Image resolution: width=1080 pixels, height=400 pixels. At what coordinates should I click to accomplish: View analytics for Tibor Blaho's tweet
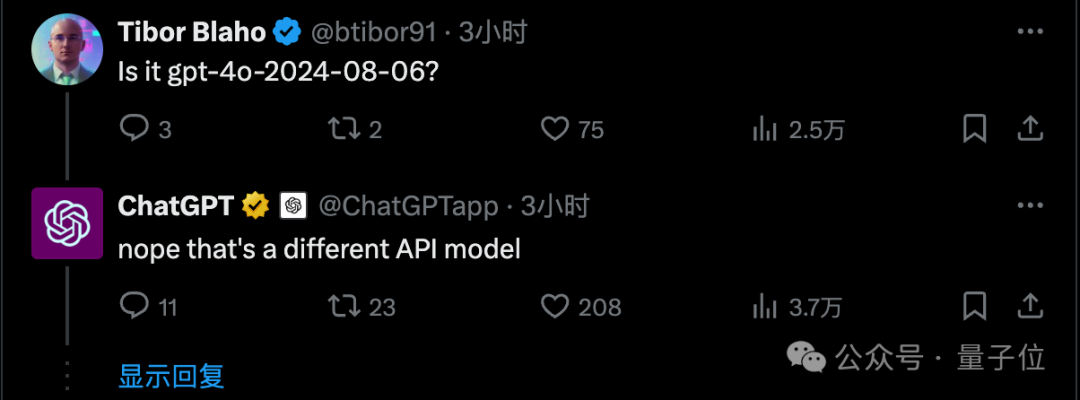[765, 128]
